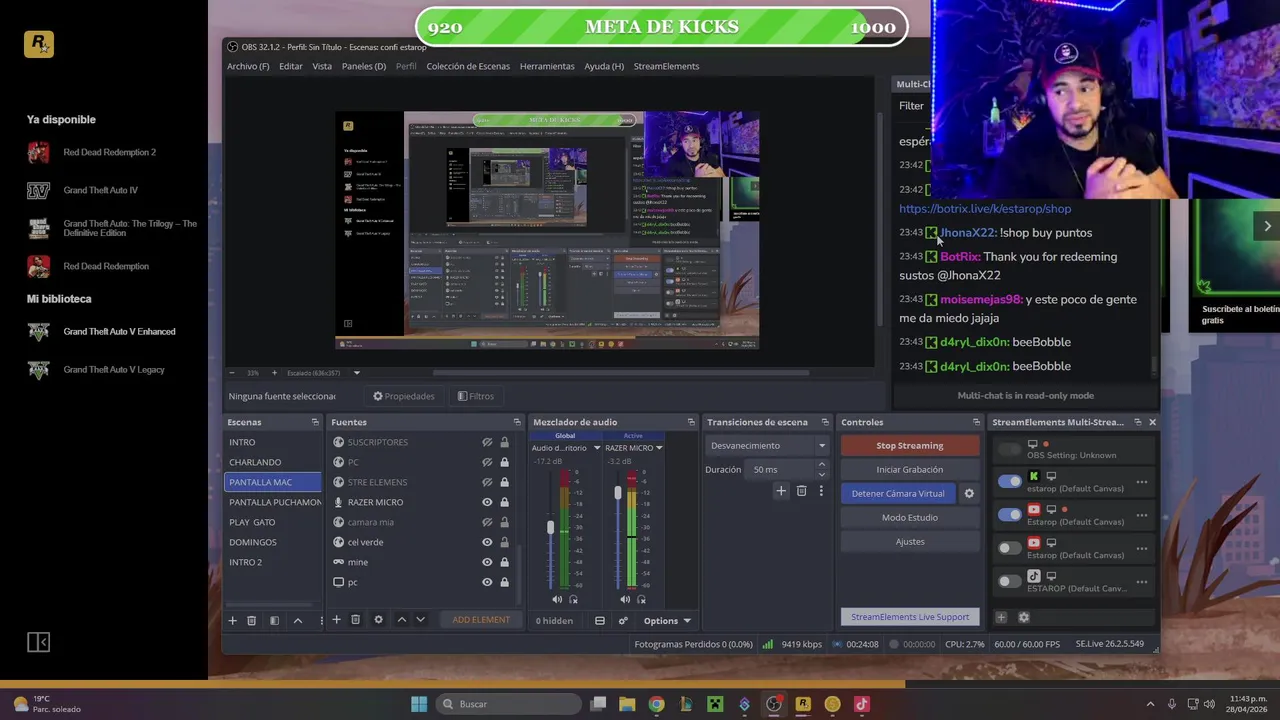
Task: Add a new scene with the Escenas plus icon
Action: click(x=232, y=620)
